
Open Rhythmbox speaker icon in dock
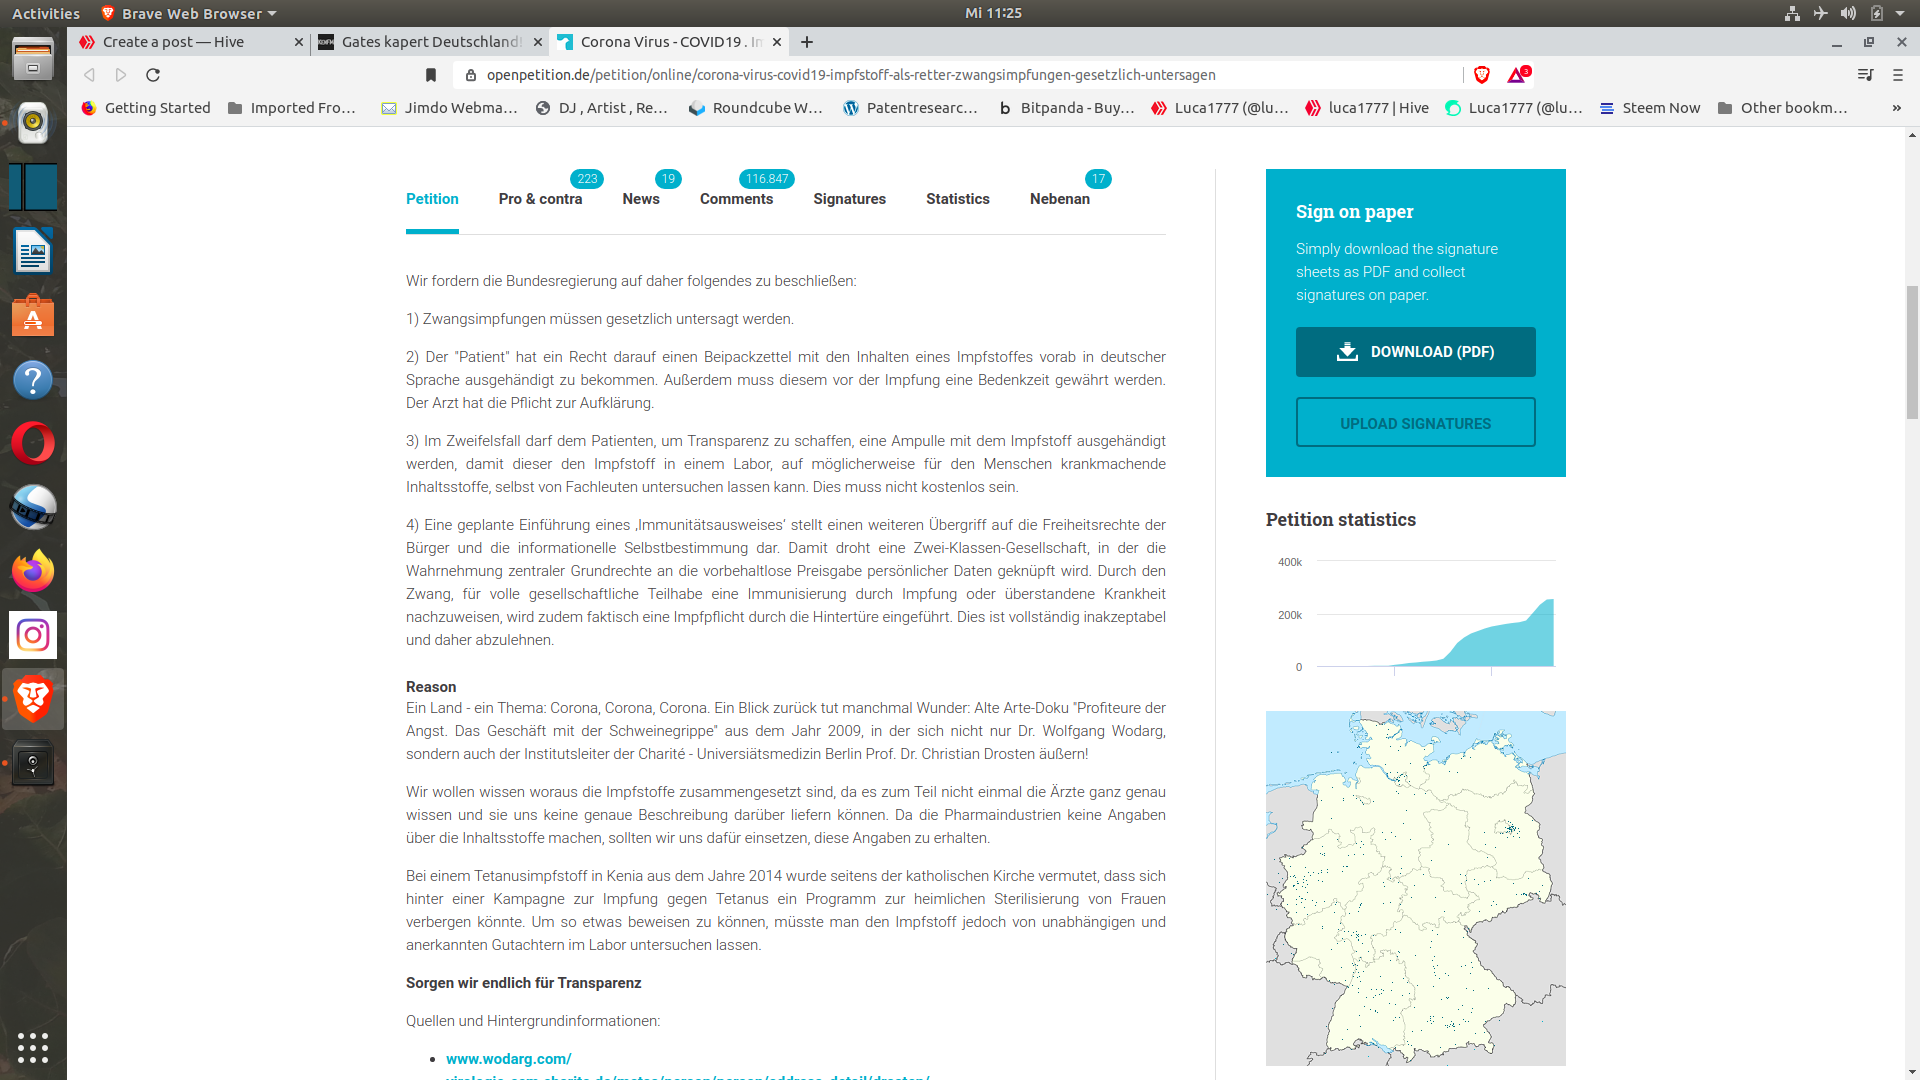pos(33,122)
